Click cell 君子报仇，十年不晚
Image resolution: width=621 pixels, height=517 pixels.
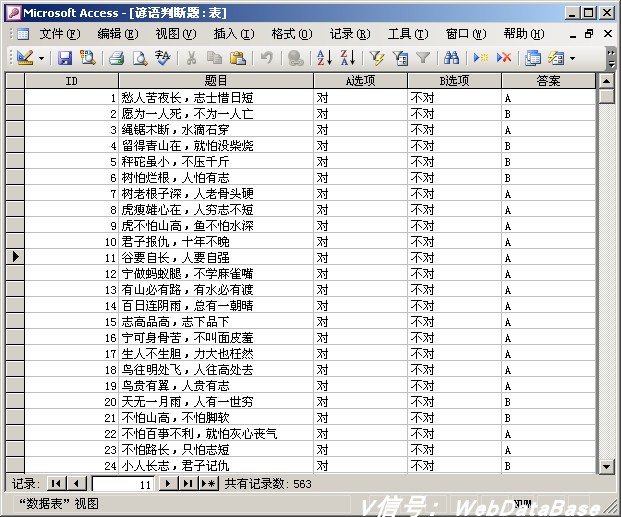[216, 241]
